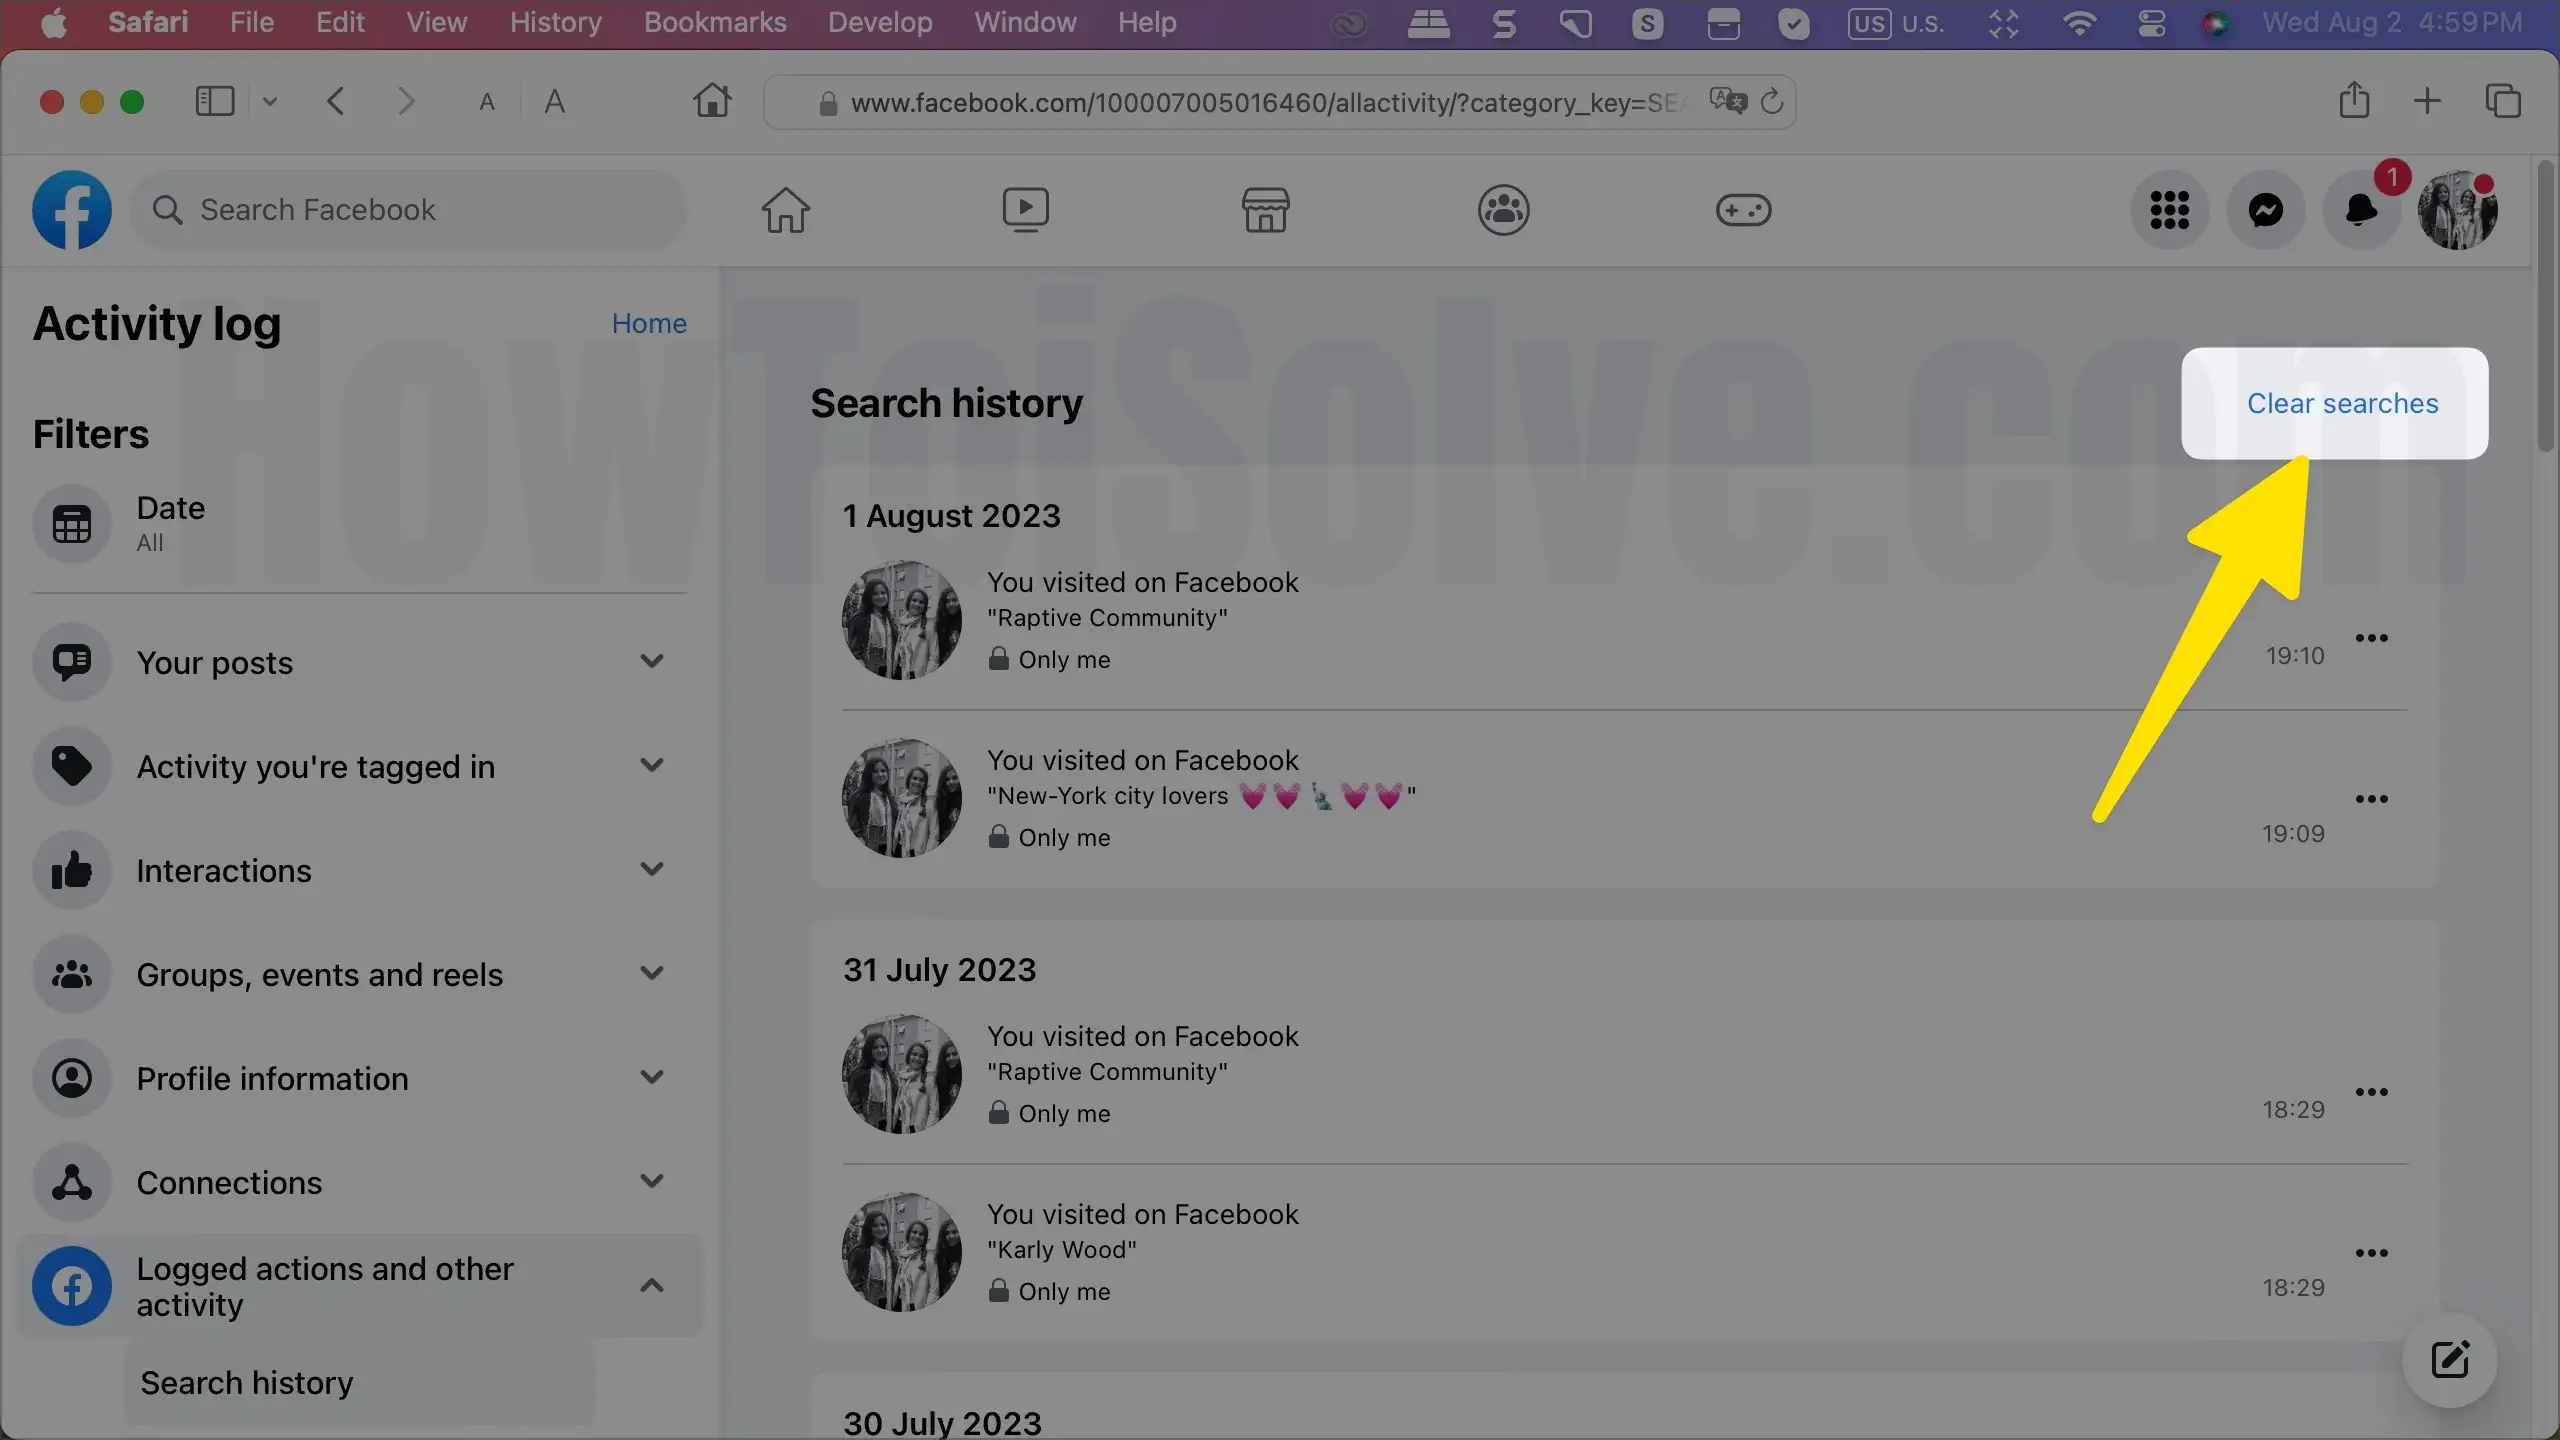Click the Home link in Activity log
Image resolution: width=2560 pixels, height=1440 pixels.
tap(649, 323)
